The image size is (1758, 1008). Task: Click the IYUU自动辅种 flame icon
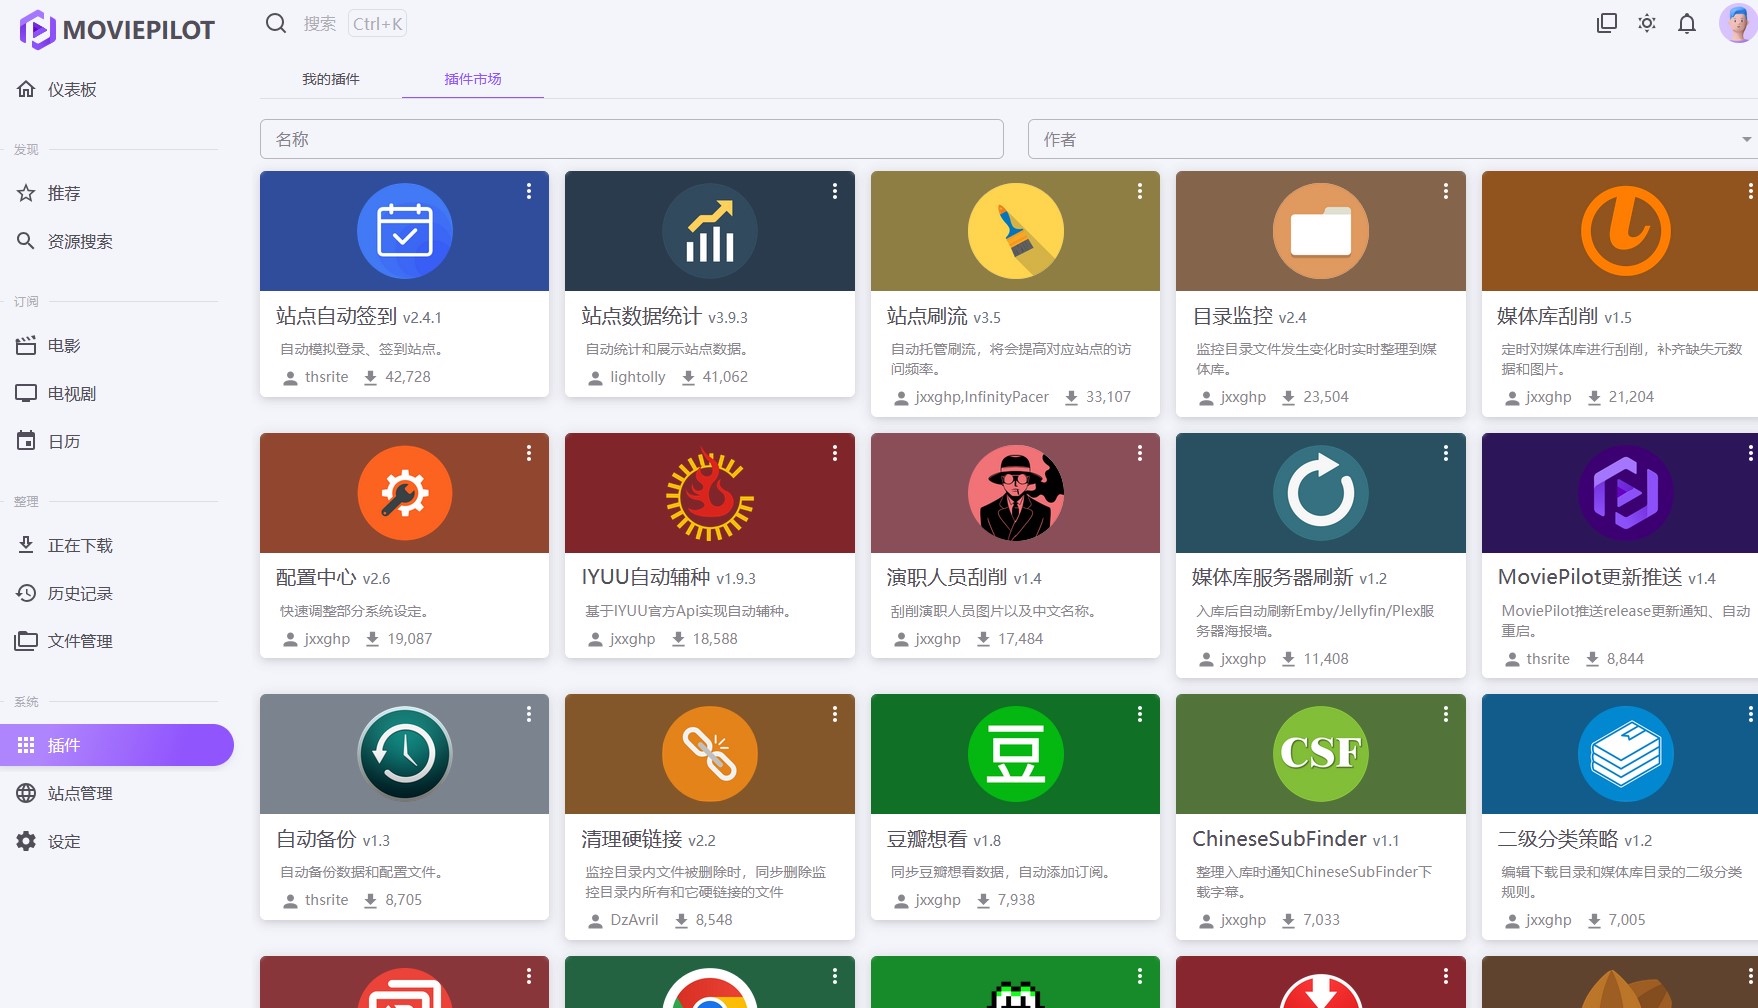point(709,493)
